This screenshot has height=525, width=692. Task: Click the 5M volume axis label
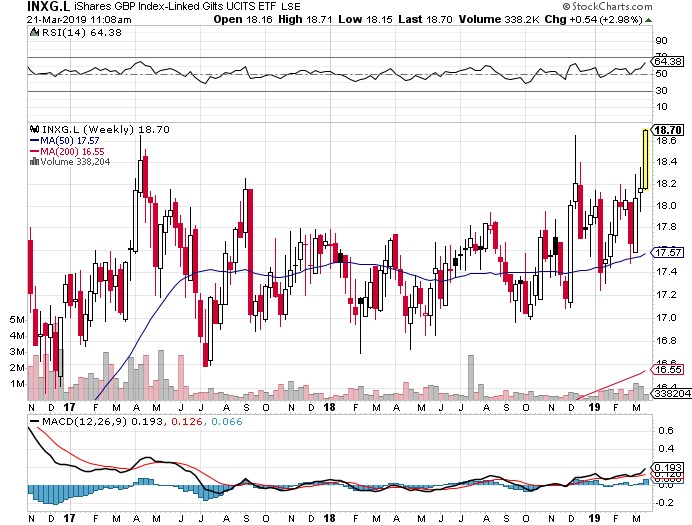coord(17,320)
